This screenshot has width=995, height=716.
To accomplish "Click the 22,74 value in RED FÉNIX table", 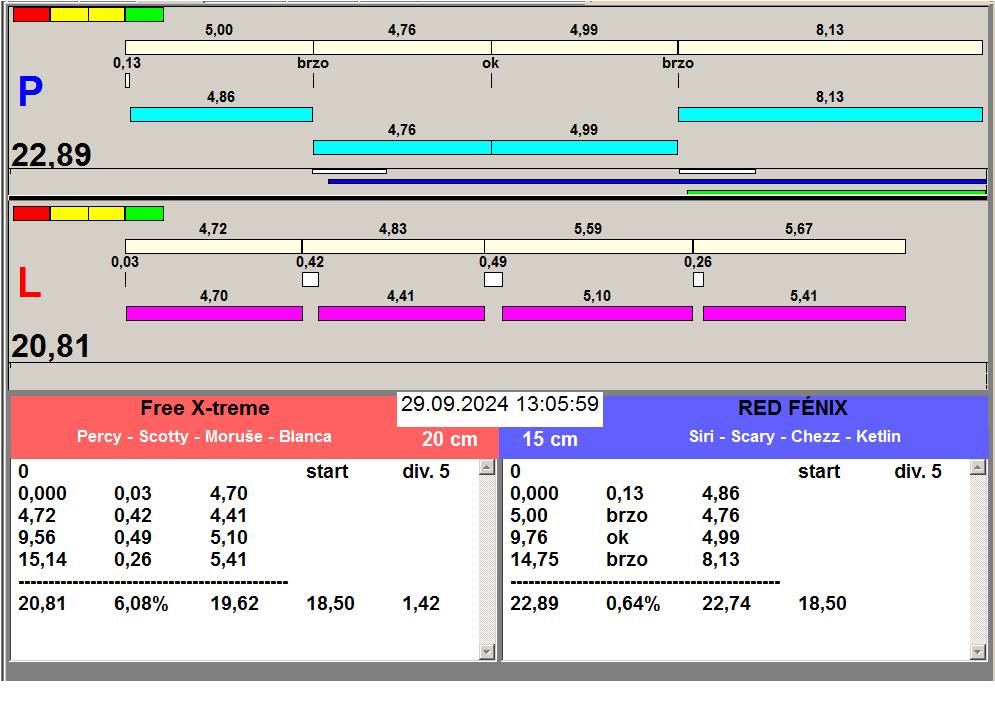I will click(726, 603).
